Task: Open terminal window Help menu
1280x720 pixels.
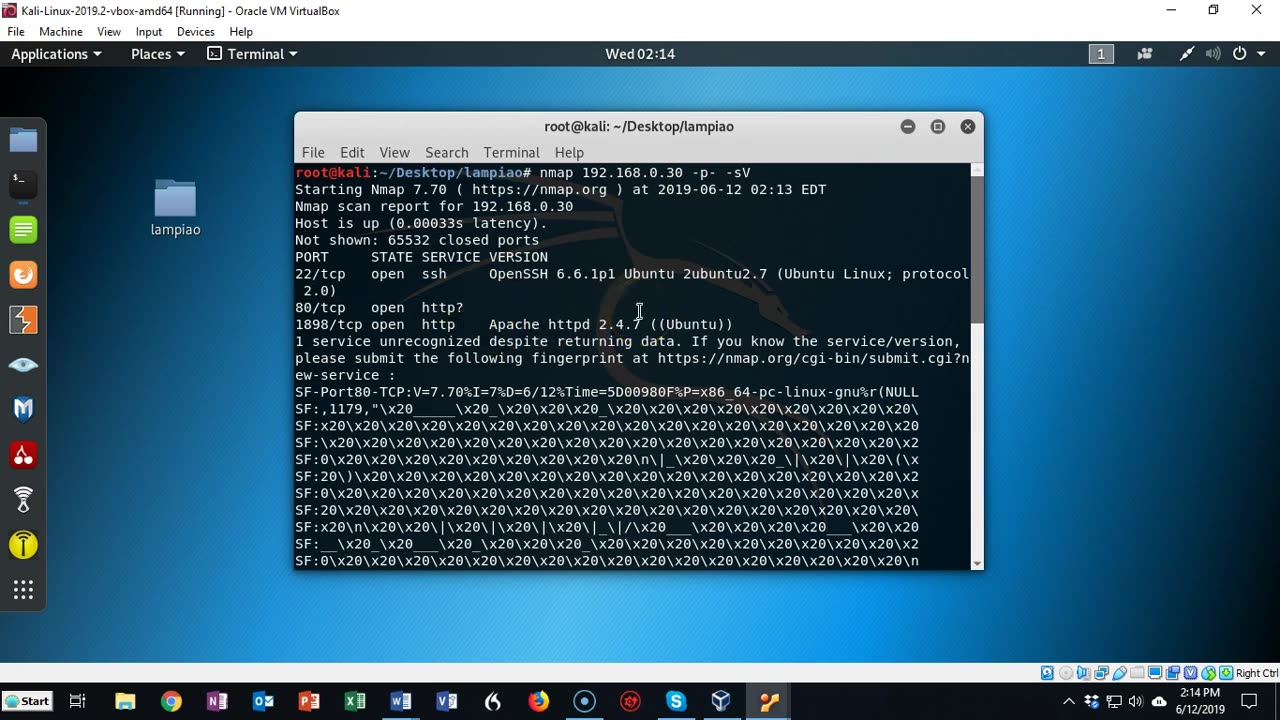Action: pos(569,152)
